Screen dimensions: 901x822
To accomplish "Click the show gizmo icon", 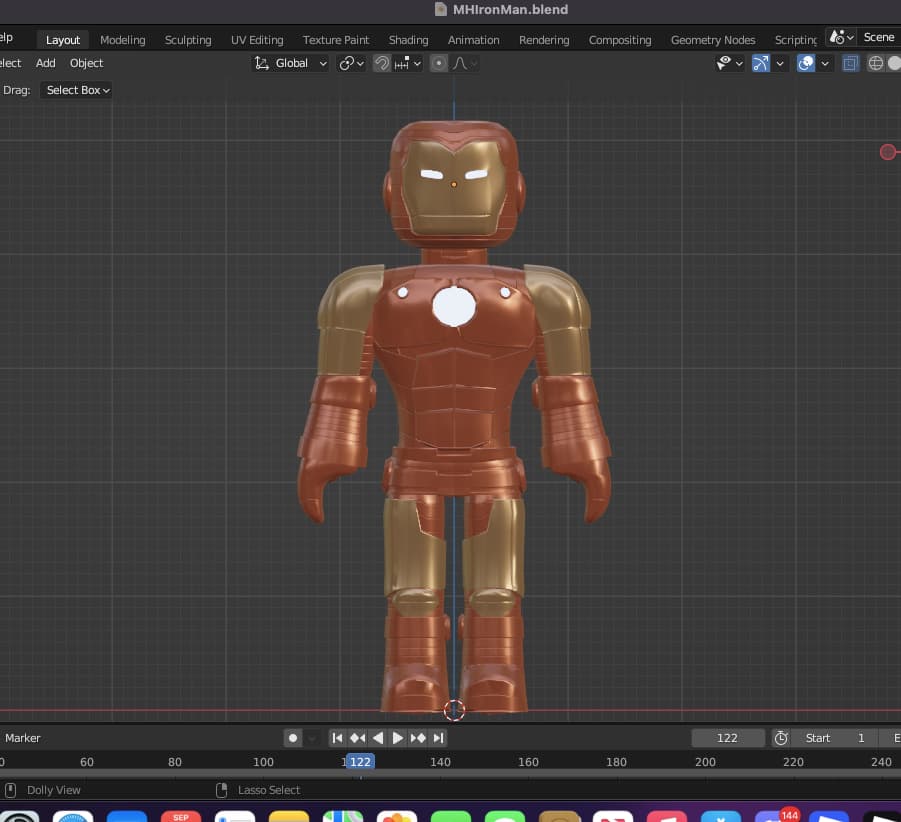I will [761, 63].
